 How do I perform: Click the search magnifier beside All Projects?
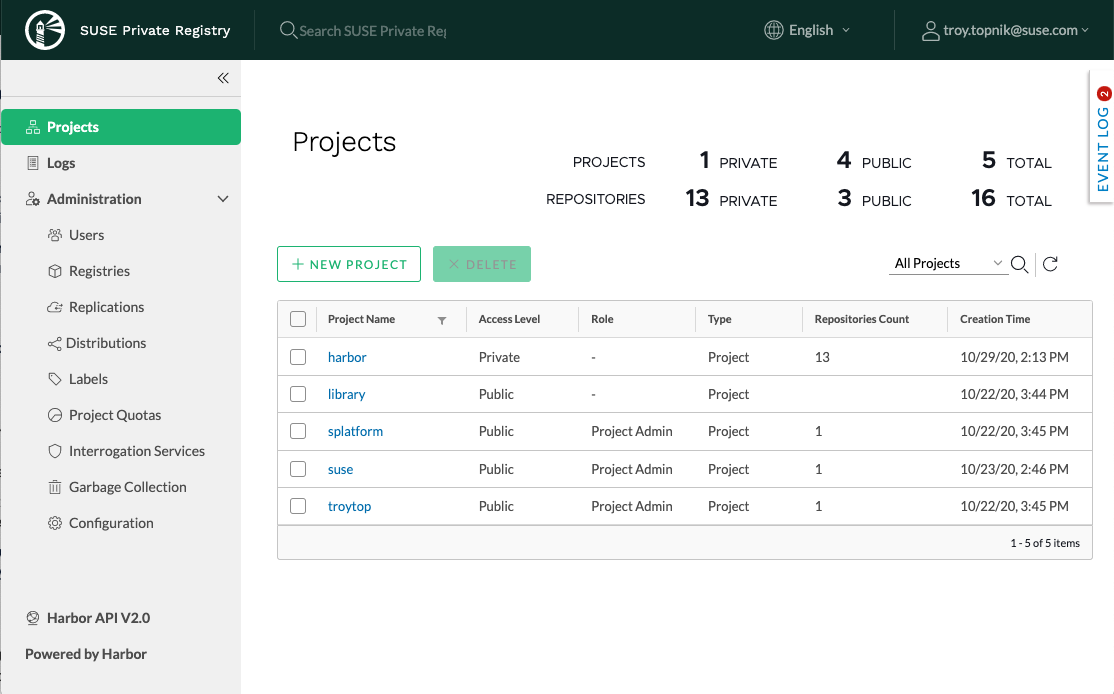coord(1019,264)
